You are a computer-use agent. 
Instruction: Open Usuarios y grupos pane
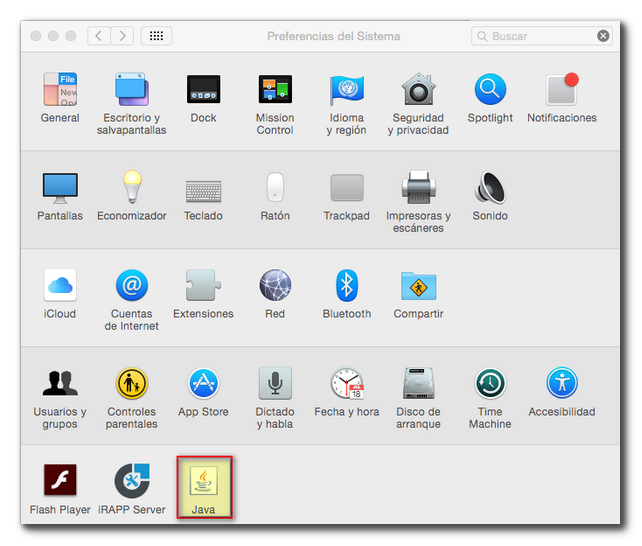tap(60, 384)
